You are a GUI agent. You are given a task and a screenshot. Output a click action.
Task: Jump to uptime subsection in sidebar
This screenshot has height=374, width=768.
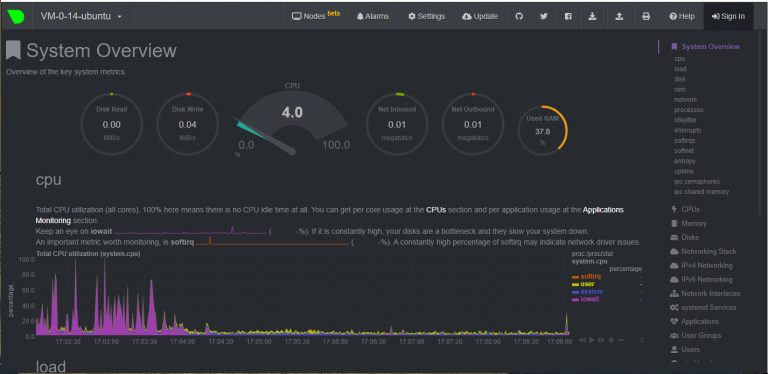tap(684, 171)
